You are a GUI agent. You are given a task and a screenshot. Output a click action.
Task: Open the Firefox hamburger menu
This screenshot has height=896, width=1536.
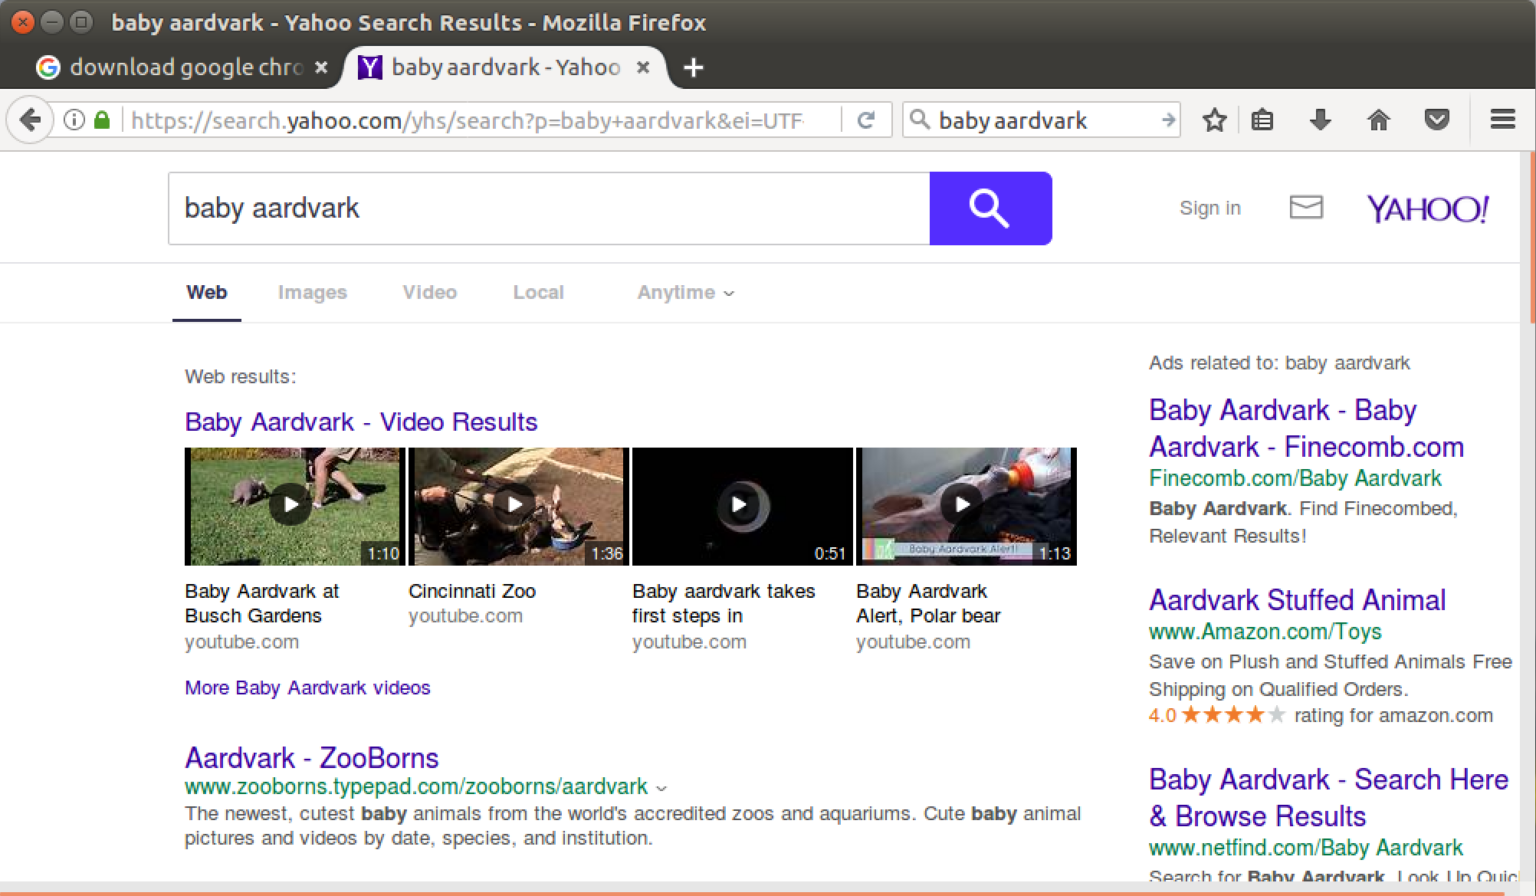1502,119
